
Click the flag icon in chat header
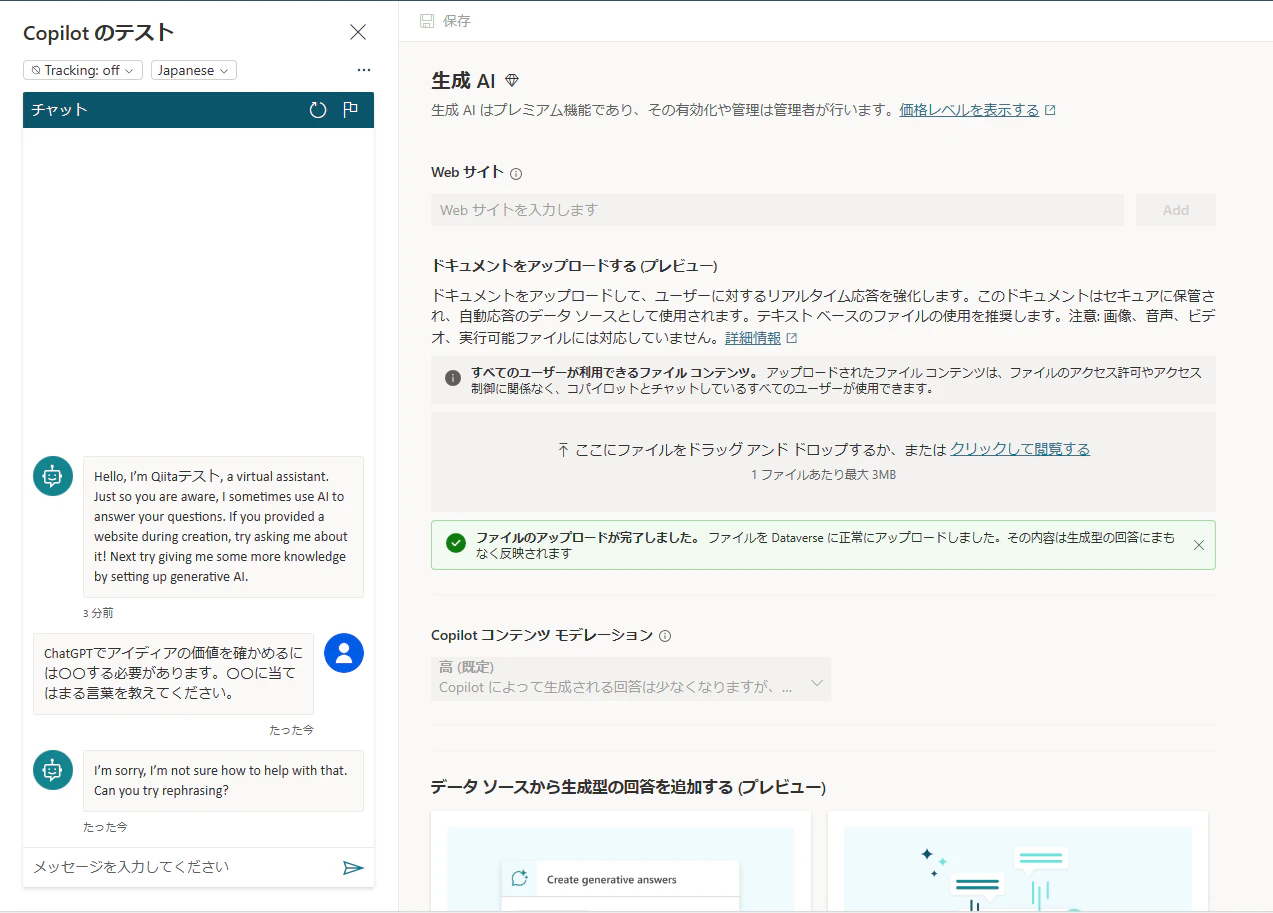click(351, 110)
